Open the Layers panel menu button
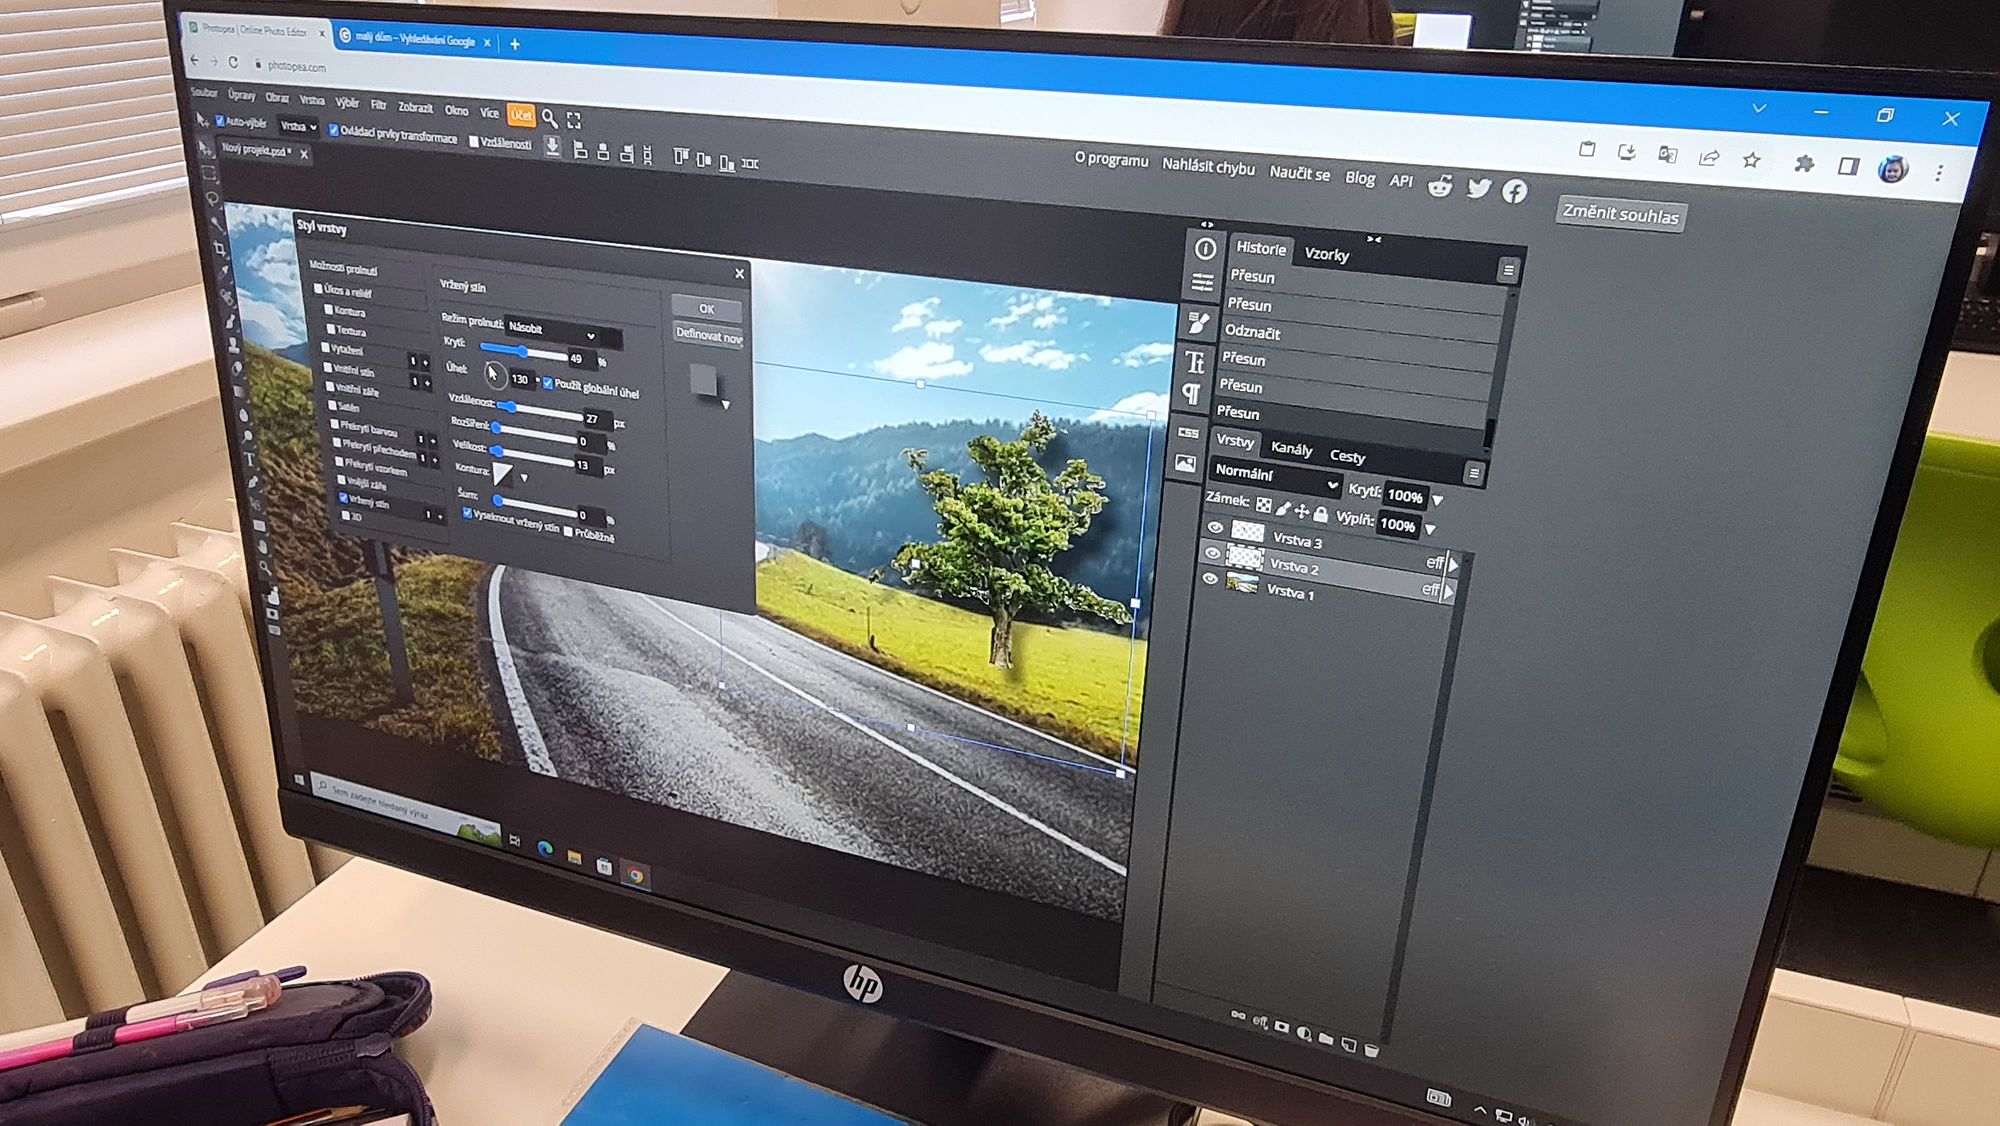 1473,473
